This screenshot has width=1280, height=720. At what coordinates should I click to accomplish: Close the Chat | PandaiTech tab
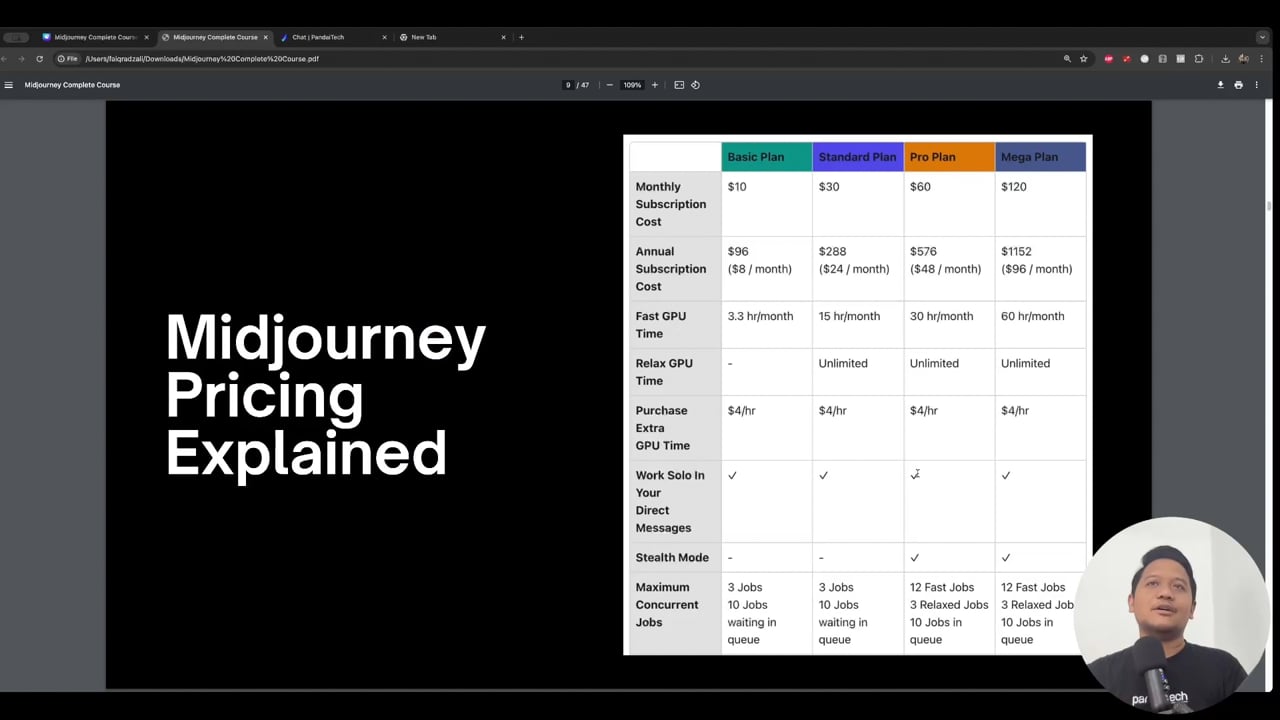384,37
